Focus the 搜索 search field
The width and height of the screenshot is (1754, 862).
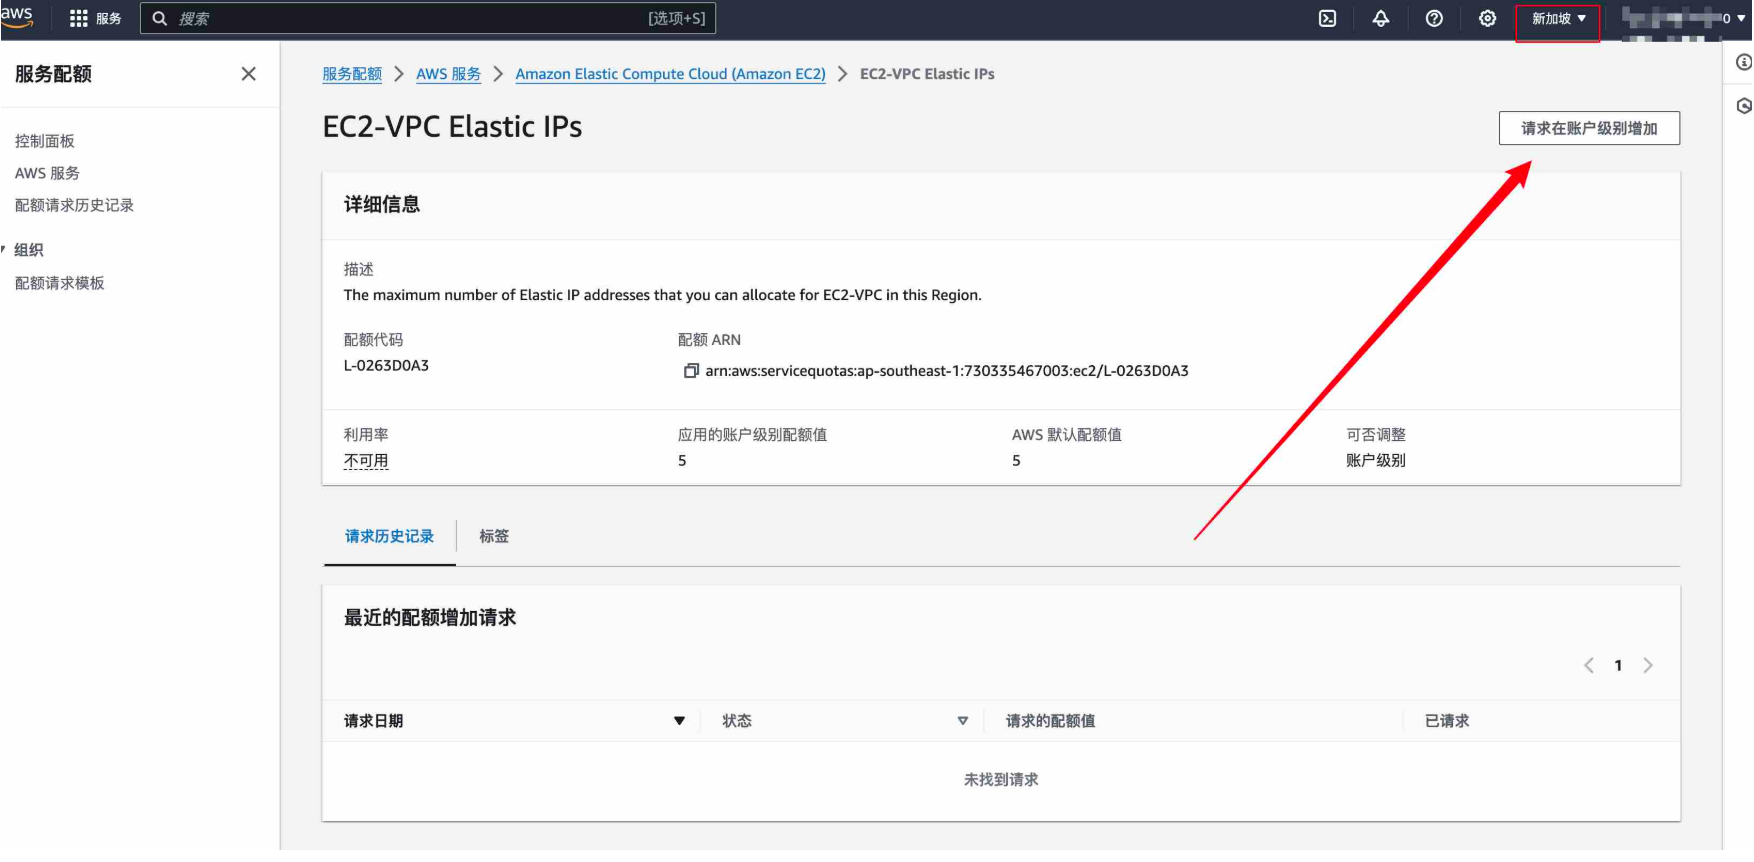[x=428, y=19]
